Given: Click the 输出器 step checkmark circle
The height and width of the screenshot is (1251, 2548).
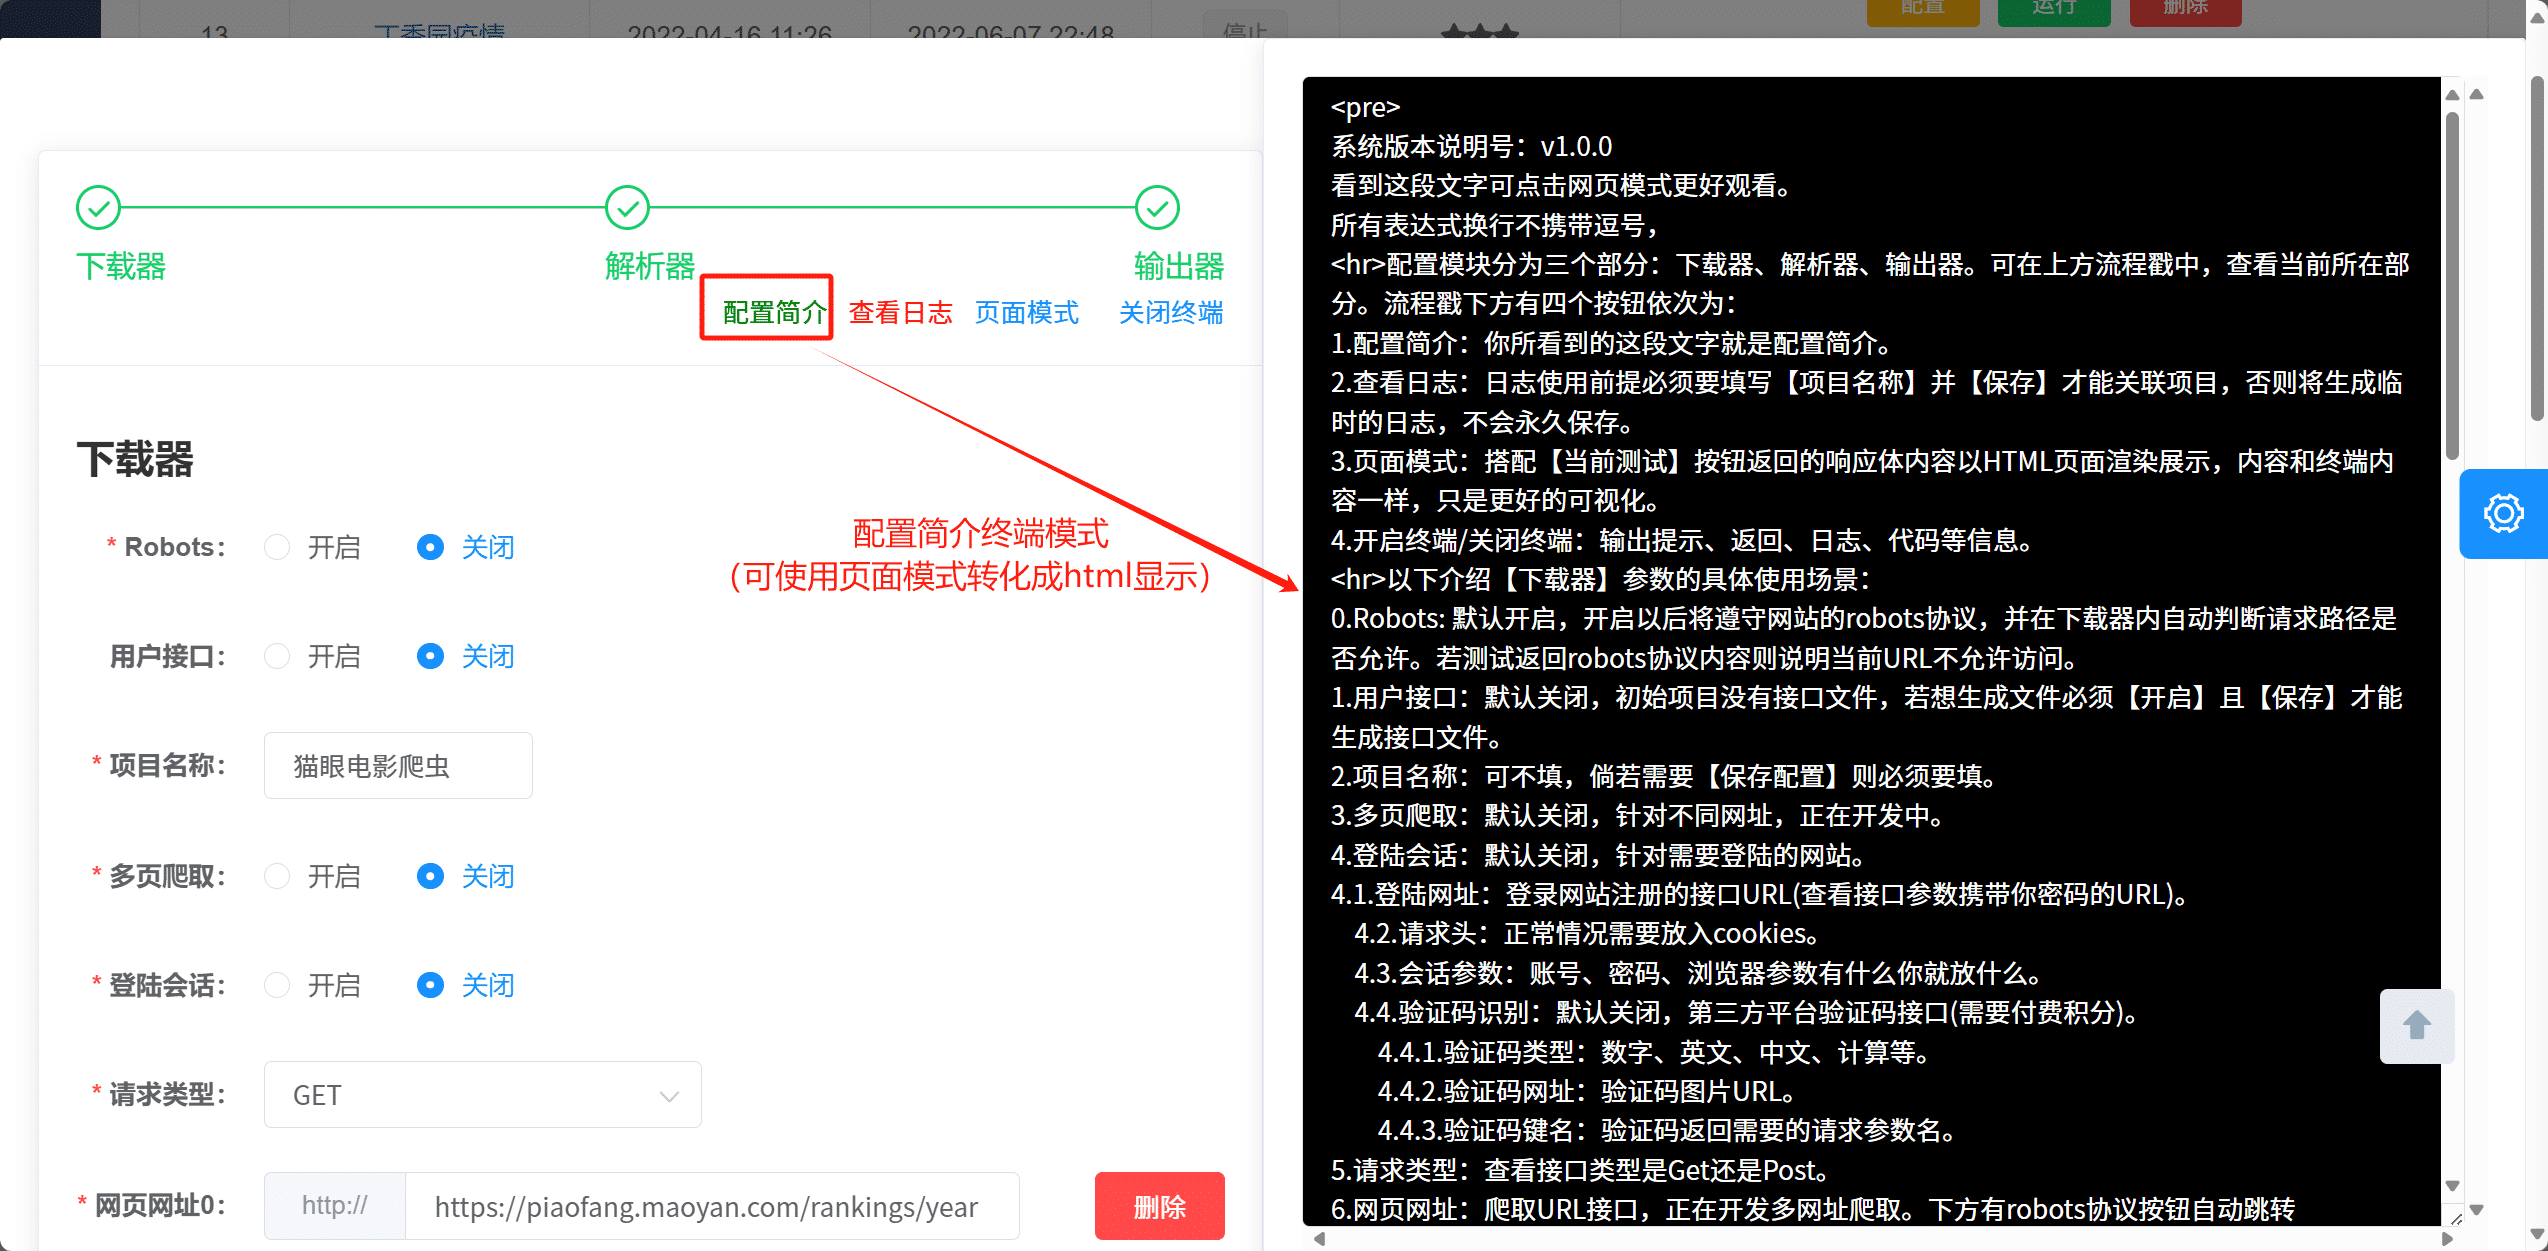Looking at the screenshot, I should tap(1157, 208).
